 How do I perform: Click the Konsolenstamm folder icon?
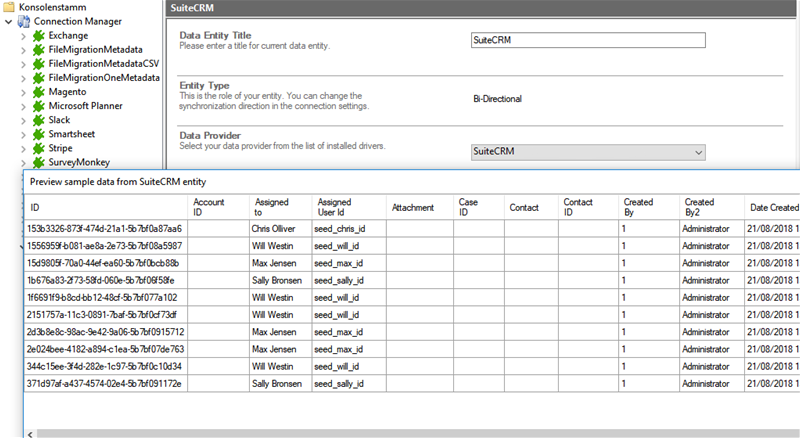click(9, 7)
